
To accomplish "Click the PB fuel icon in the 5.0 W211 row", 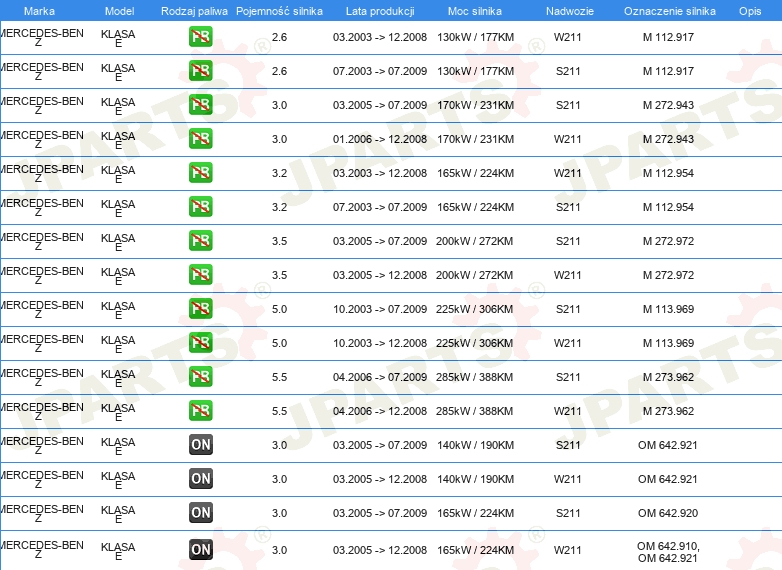I will 200,342.
